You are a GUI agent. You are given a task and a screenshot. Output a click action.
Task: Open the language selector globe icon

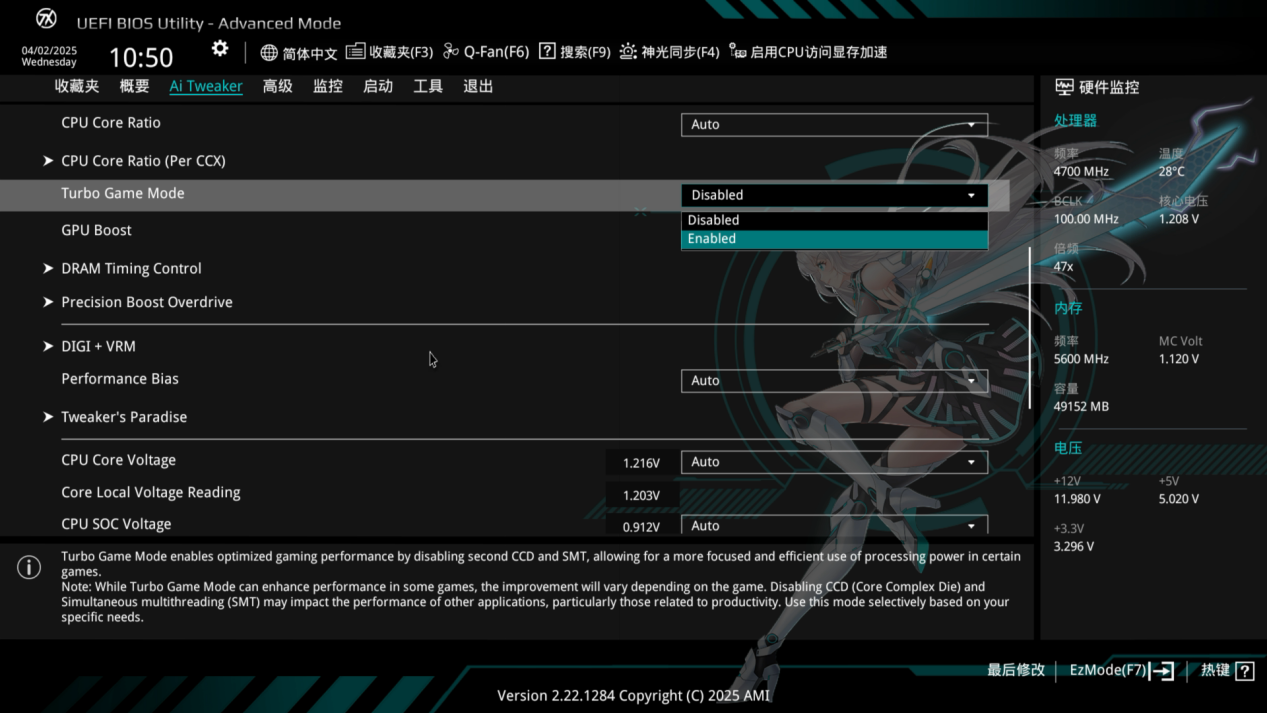click(x=268, y=51)
